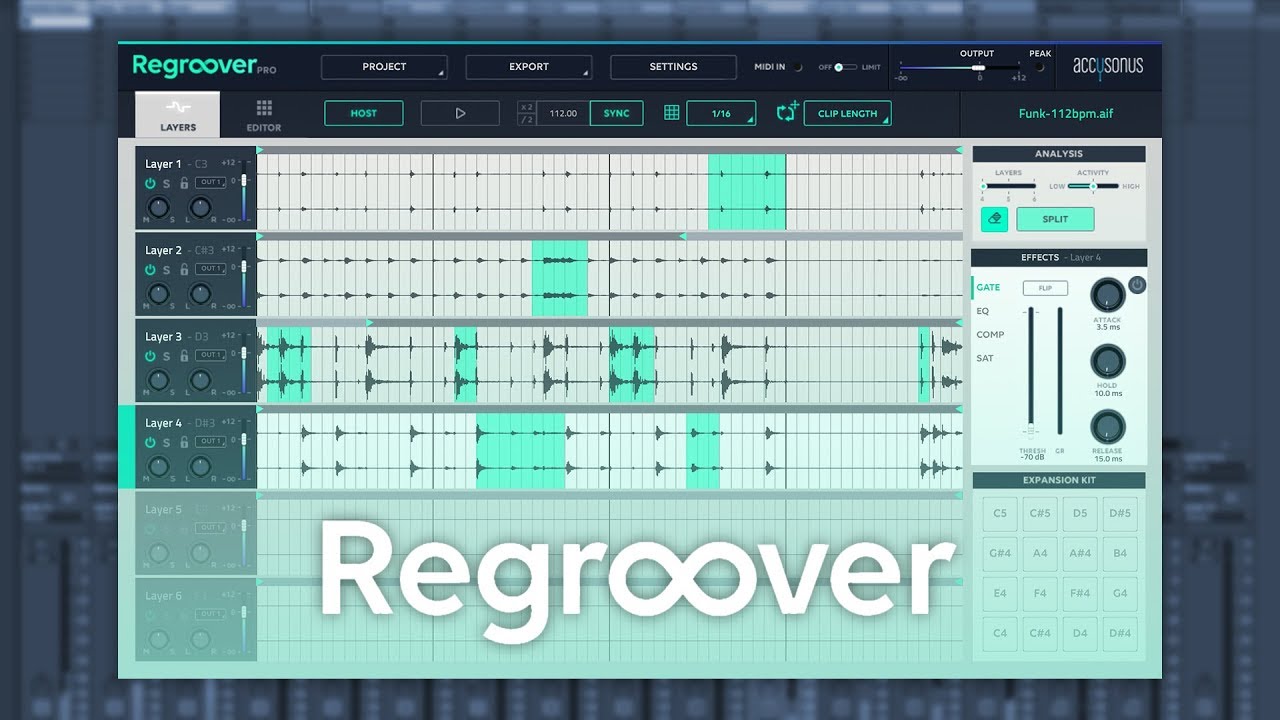The height and width of the screenshot is (720, 1280).
Task: Enable HOST transport mode
Action: click(x=364, y=113)
